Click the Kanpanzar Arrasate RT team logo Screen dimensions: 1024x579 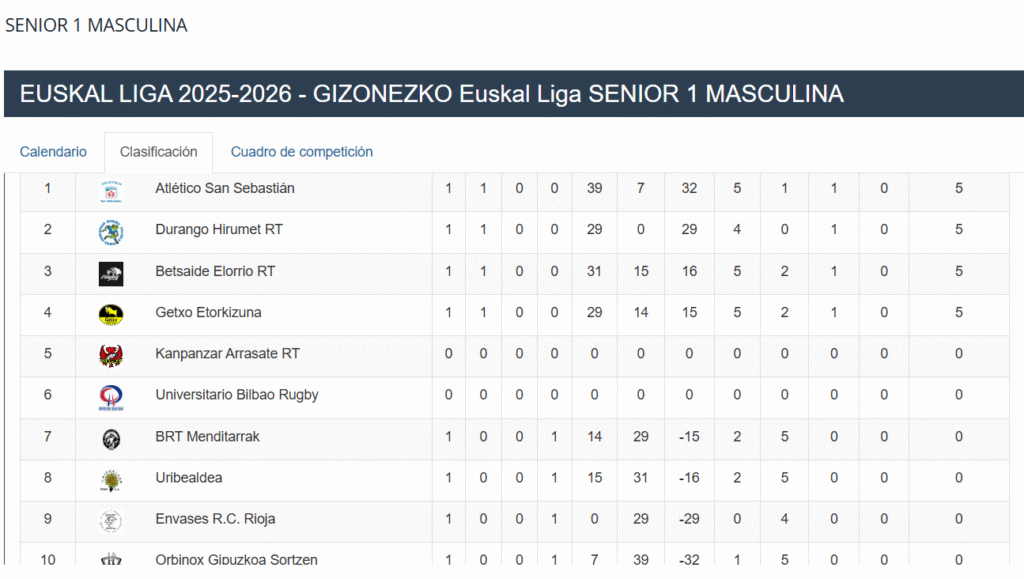(x=111, y=355)
